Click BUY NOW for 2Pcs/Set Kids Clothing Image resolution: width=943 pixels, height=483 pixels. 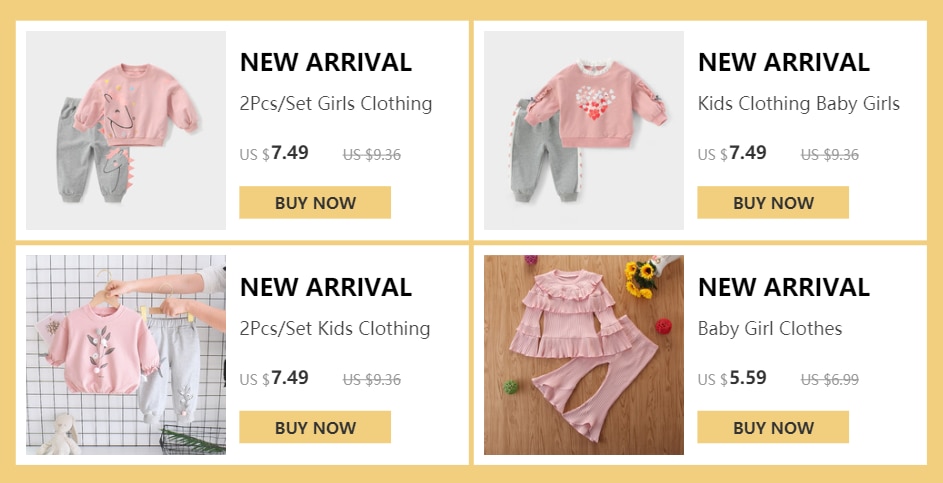pos(315,428)
